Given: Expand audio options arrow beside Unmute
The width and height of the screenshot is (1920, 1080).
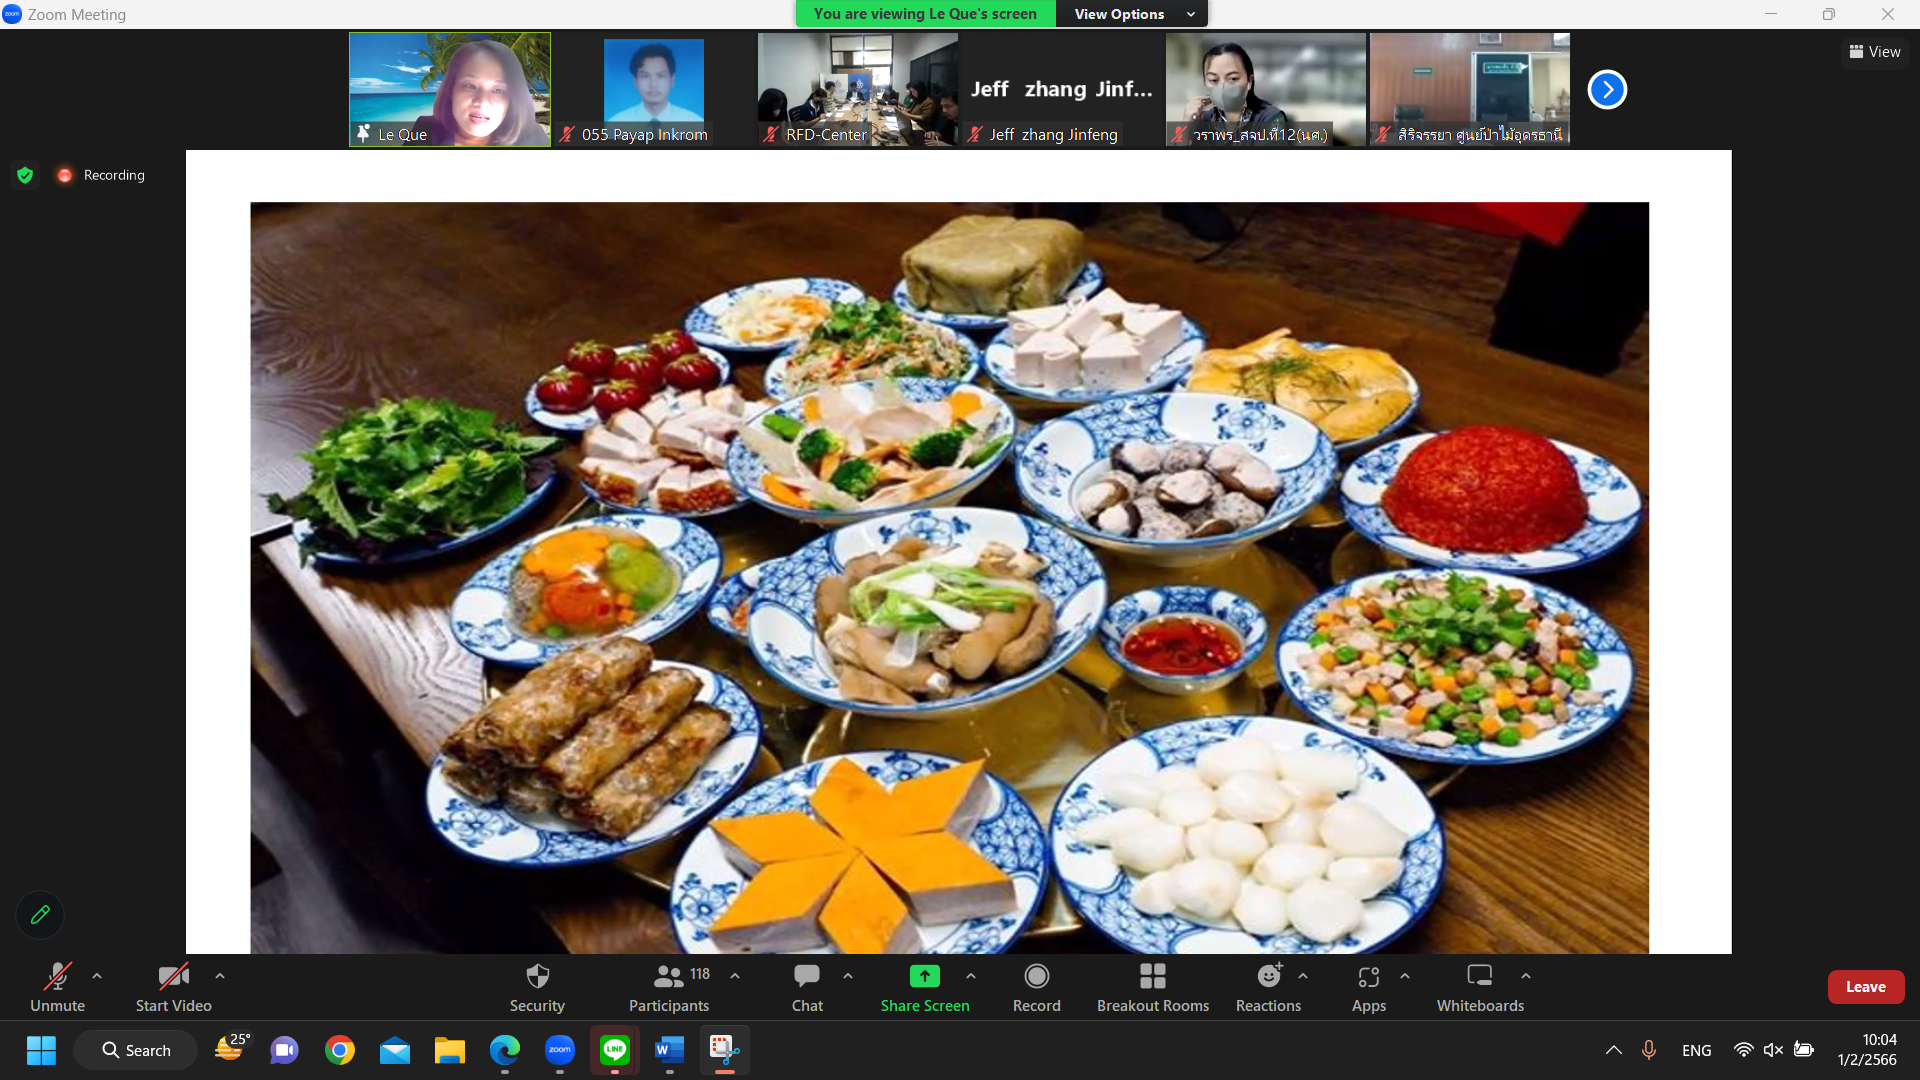Looking at the screenshot, I should pos(97,976).
